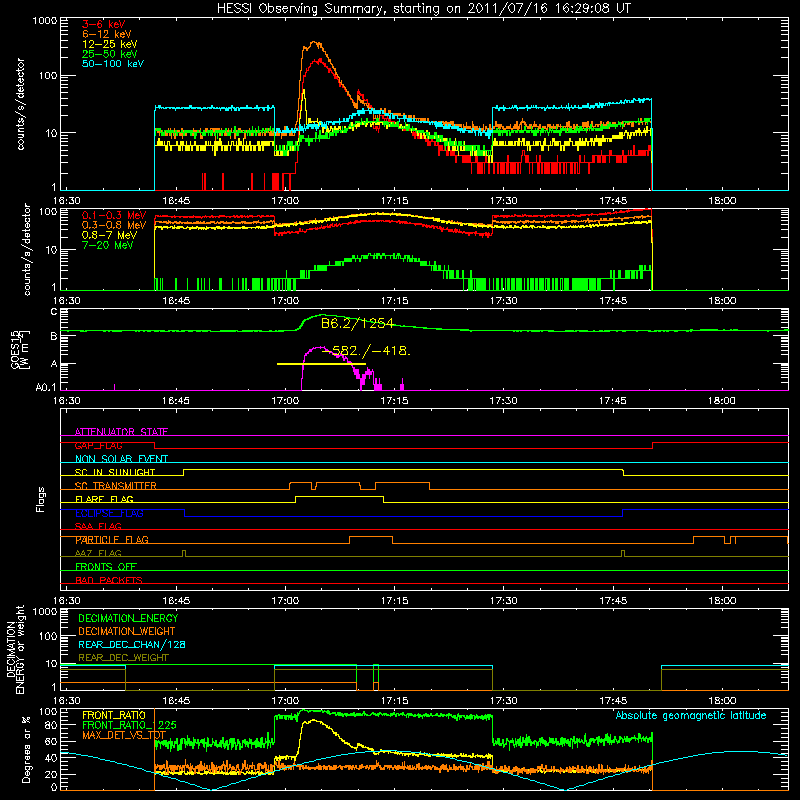Image resolution: width=800 pixels, height=800 pixels.
Task: Click the raised FLARE_FLAG step segment
Action: 339,496
